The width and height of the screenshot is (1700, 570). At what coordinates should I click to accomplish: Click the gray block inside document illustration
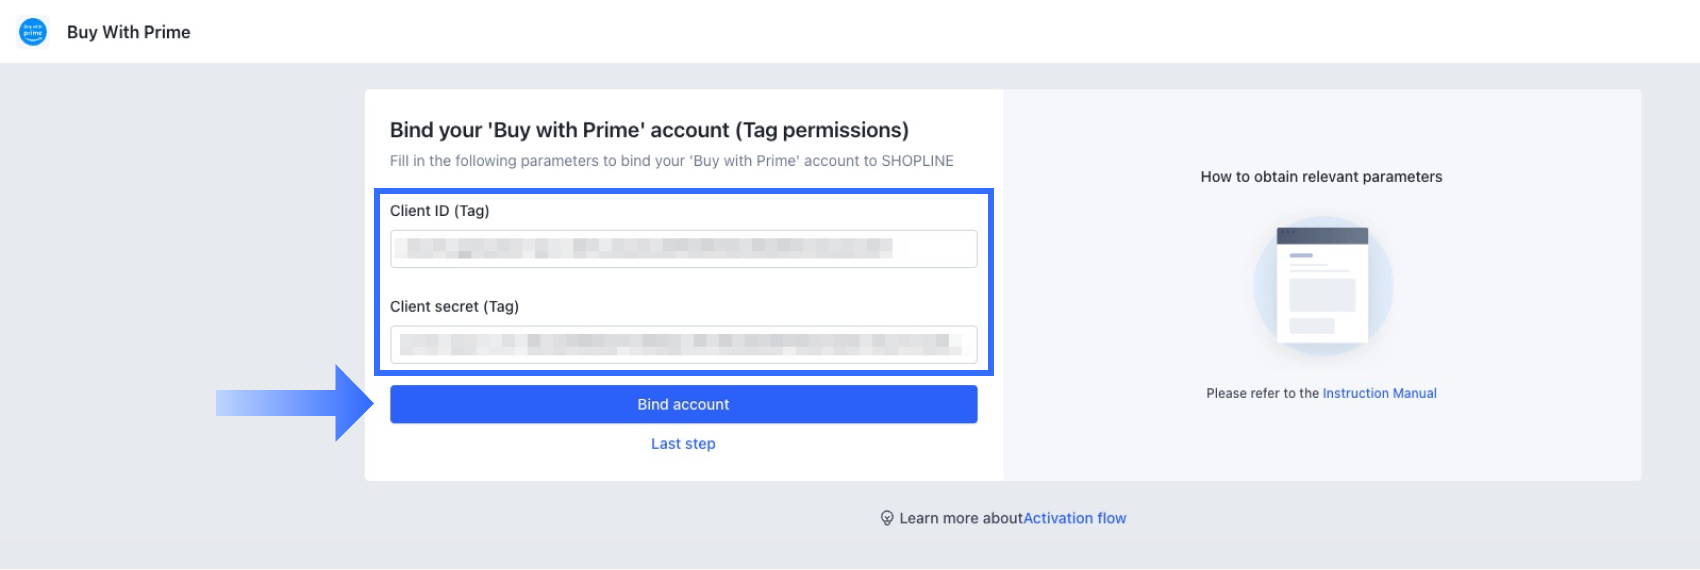tap(1322, 295)
